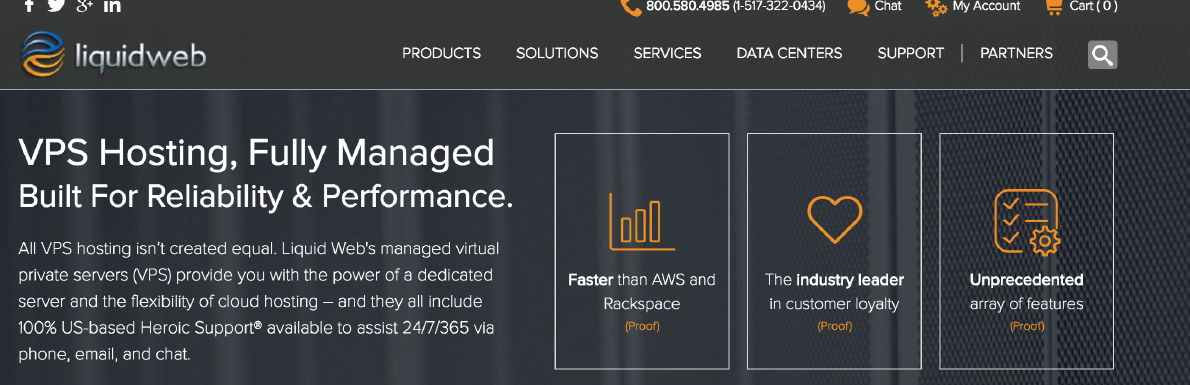Open the PARTNERS menu

[x=1017, y=53]
